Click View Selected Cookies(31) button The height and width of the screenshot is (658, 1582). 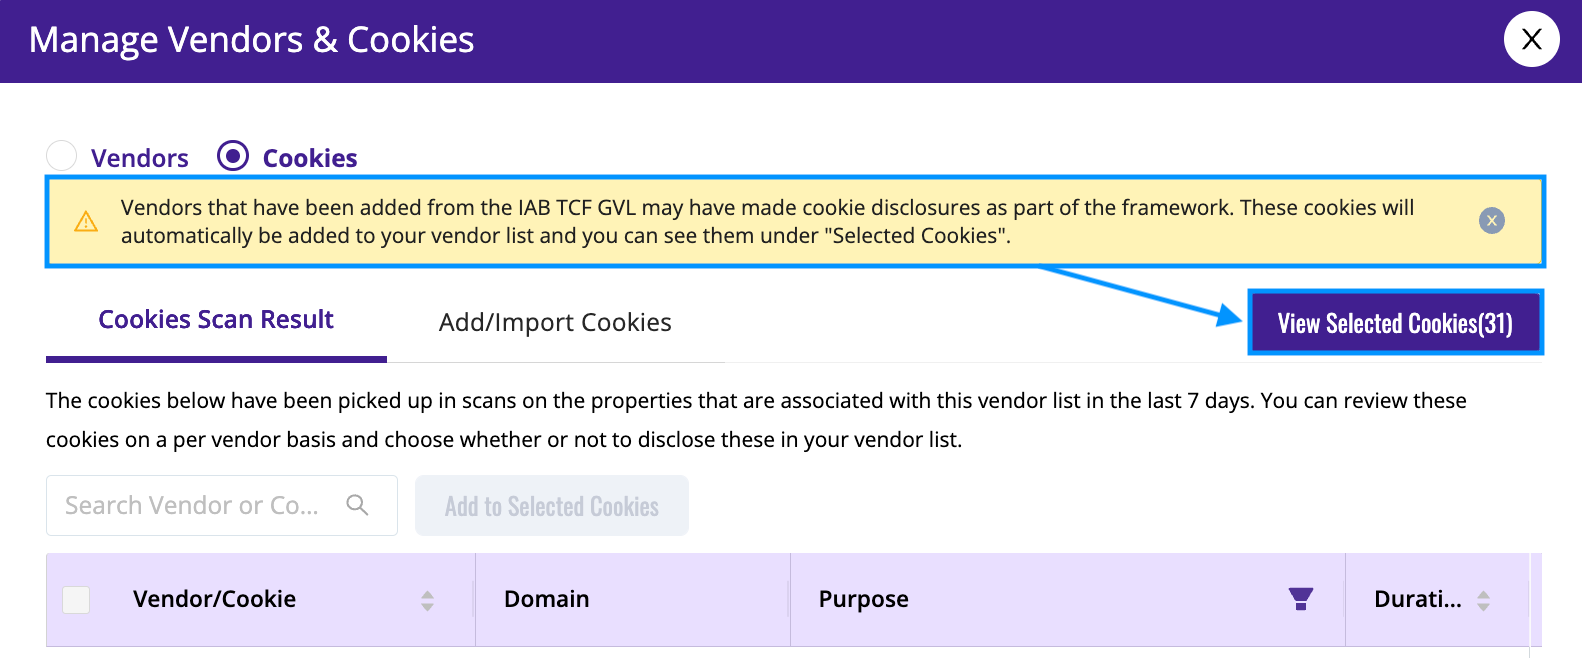pos(1395,323)
